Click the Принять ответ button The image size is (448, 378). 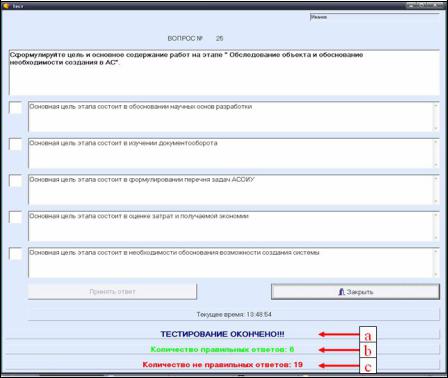(x=112, y=292)
